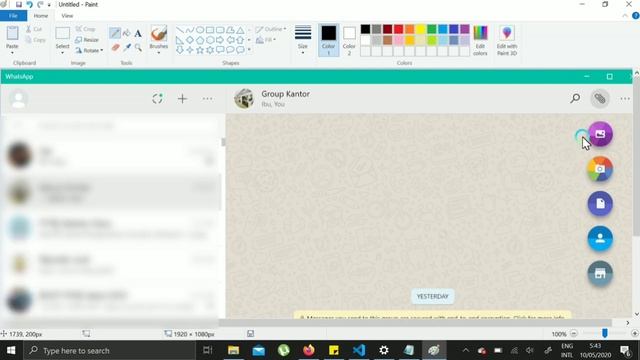Open the shape Outline dropdown
Image resolution: width=640 pixels, height=360 pixels.
point(271,29)
